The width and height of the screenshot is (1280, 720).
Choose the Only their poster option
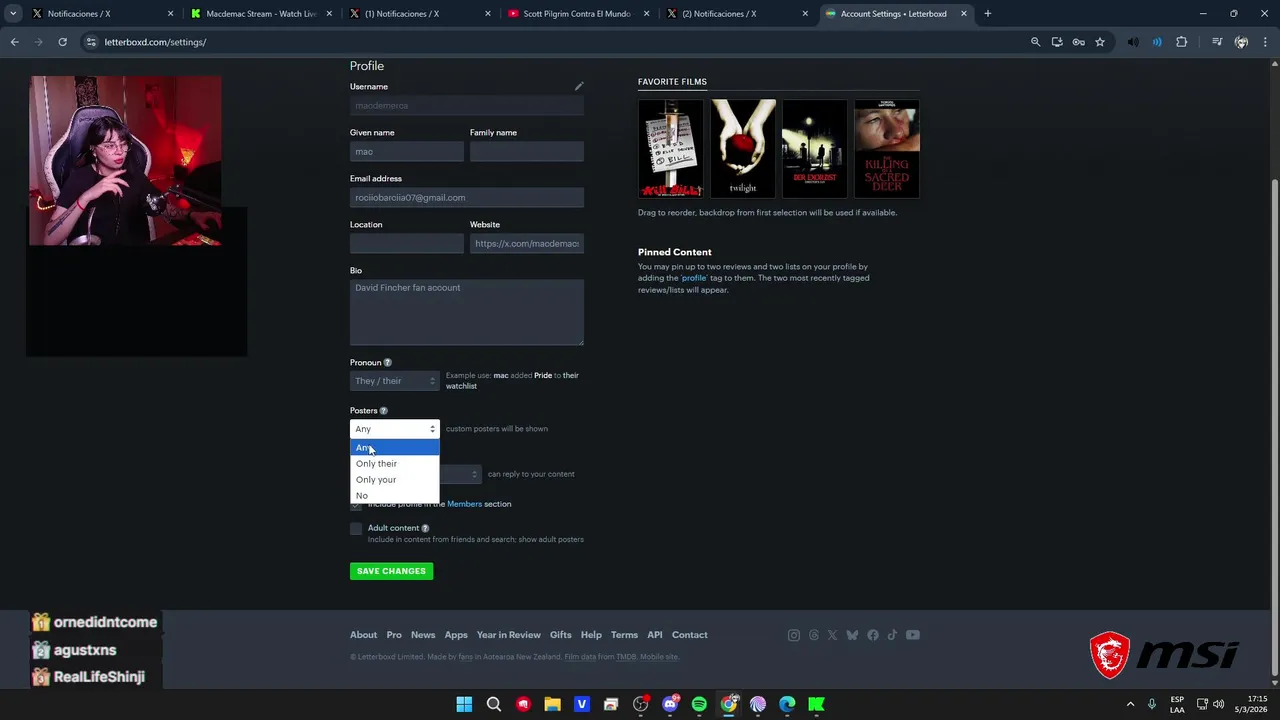(x=394, y=463)
